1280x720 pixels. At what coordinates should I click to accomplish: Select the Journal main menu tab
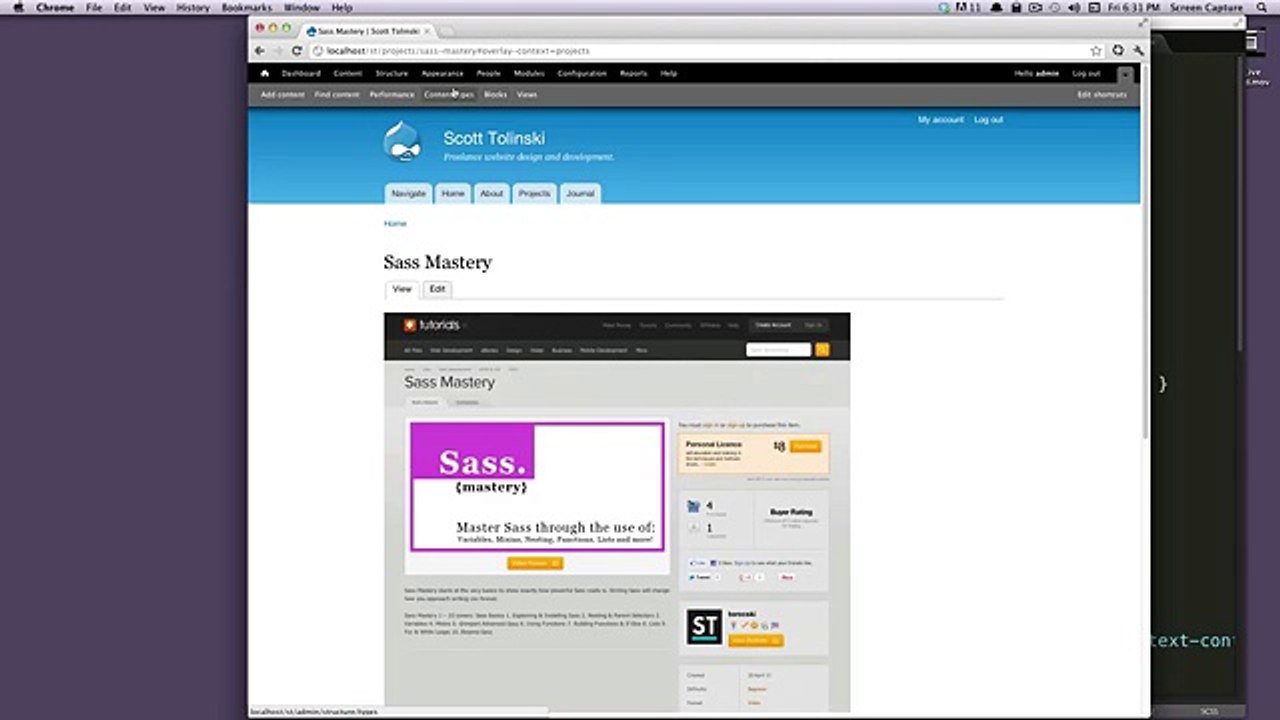580,193
